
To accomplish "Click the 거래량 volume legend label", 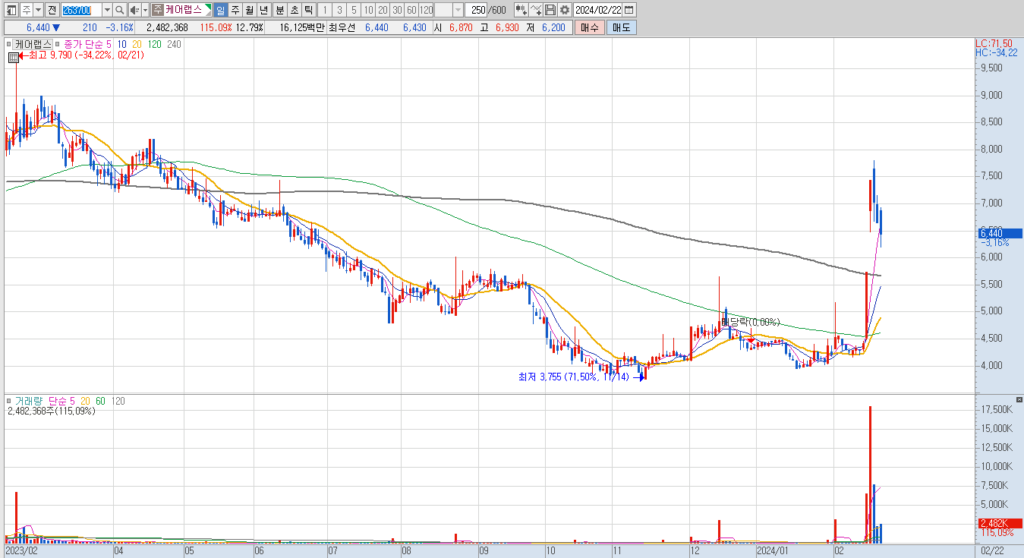I will pyautogui.click(x=29, y=401).
